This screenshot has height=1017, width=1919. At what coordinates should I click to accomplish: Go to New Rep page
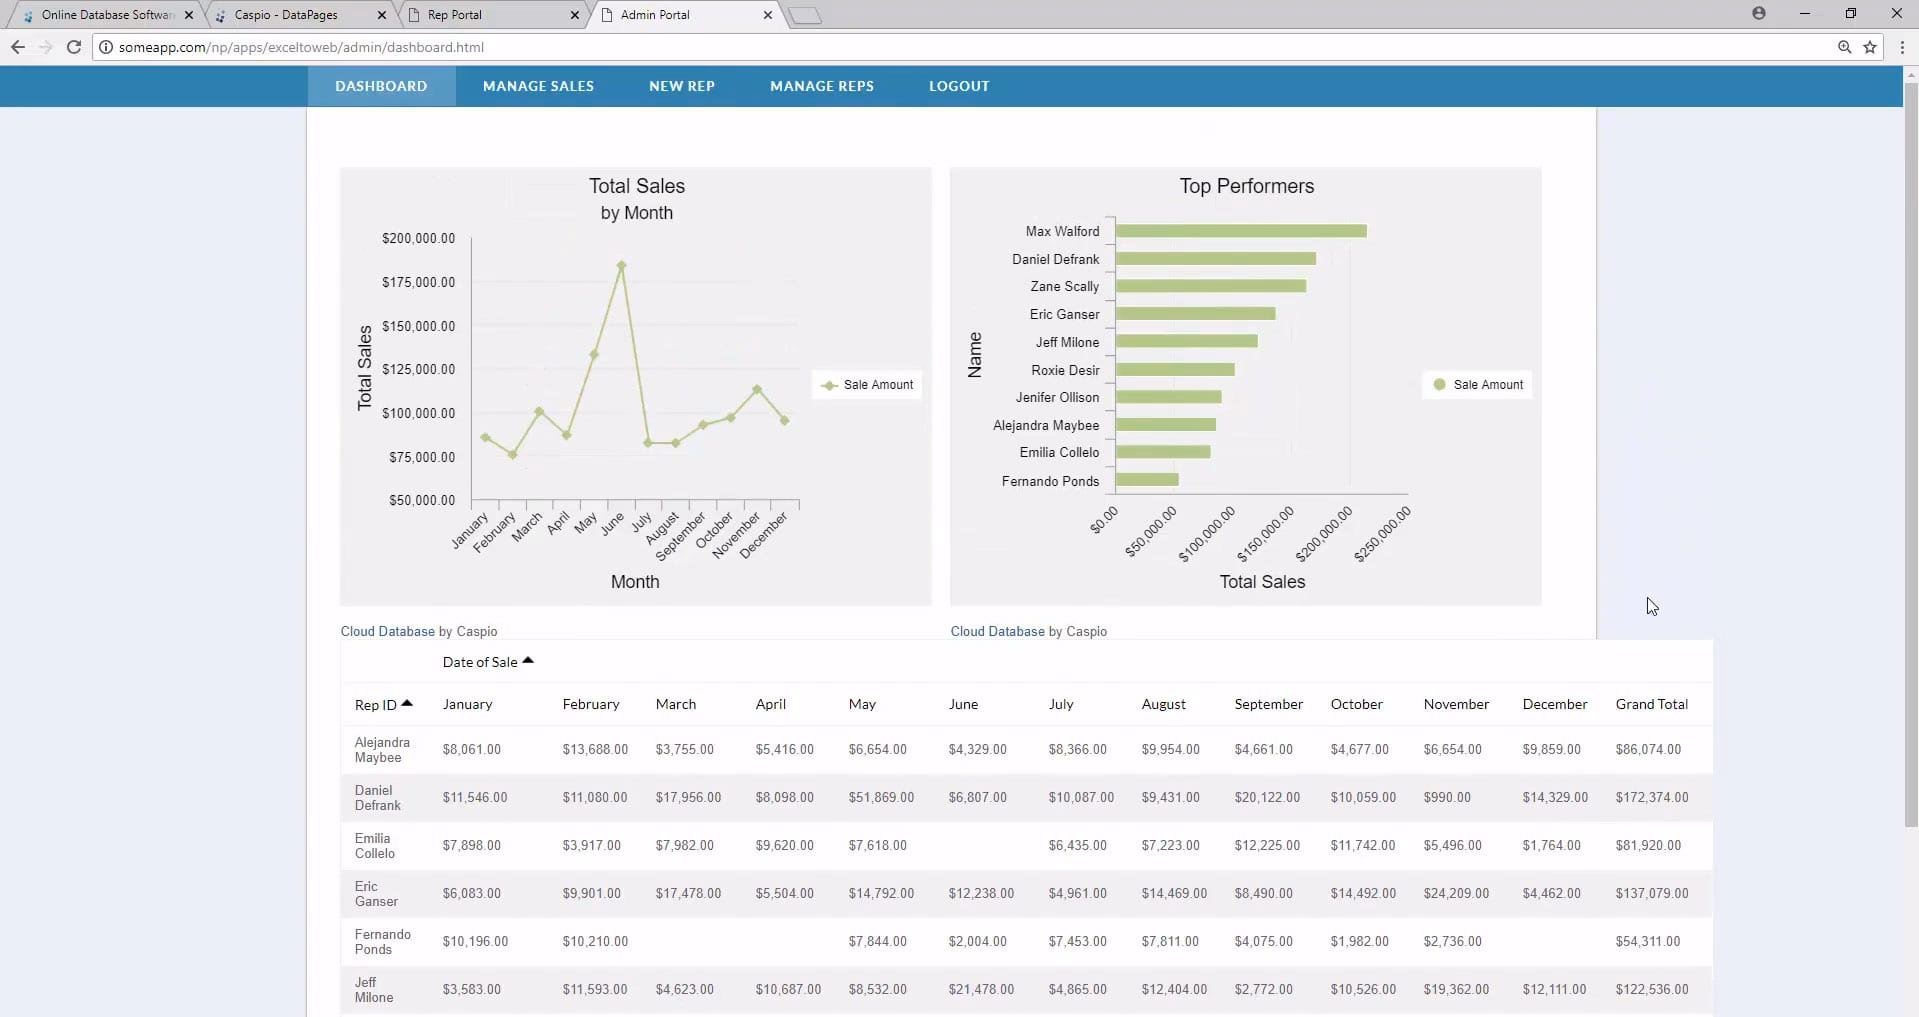coord(681,86)
